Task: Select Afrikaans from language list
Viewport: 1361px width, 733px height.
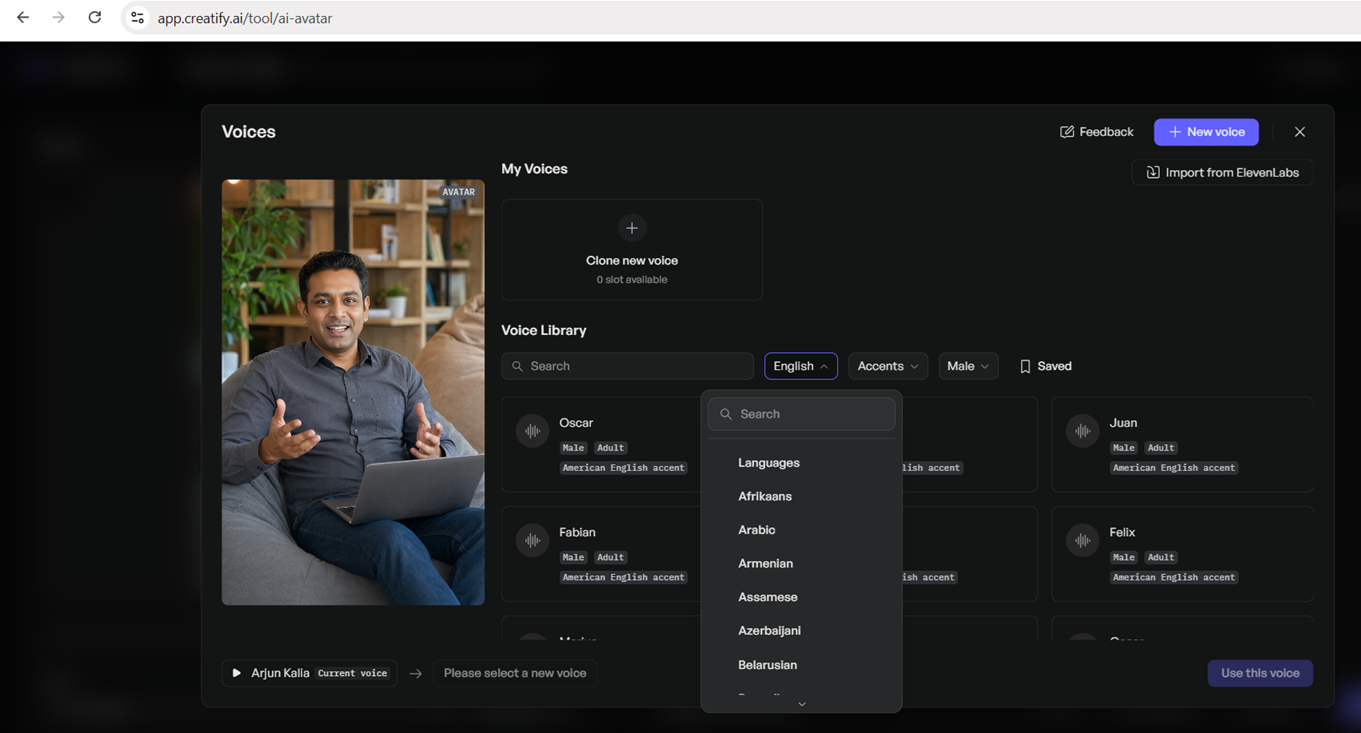Action: [x=765, y=497]
